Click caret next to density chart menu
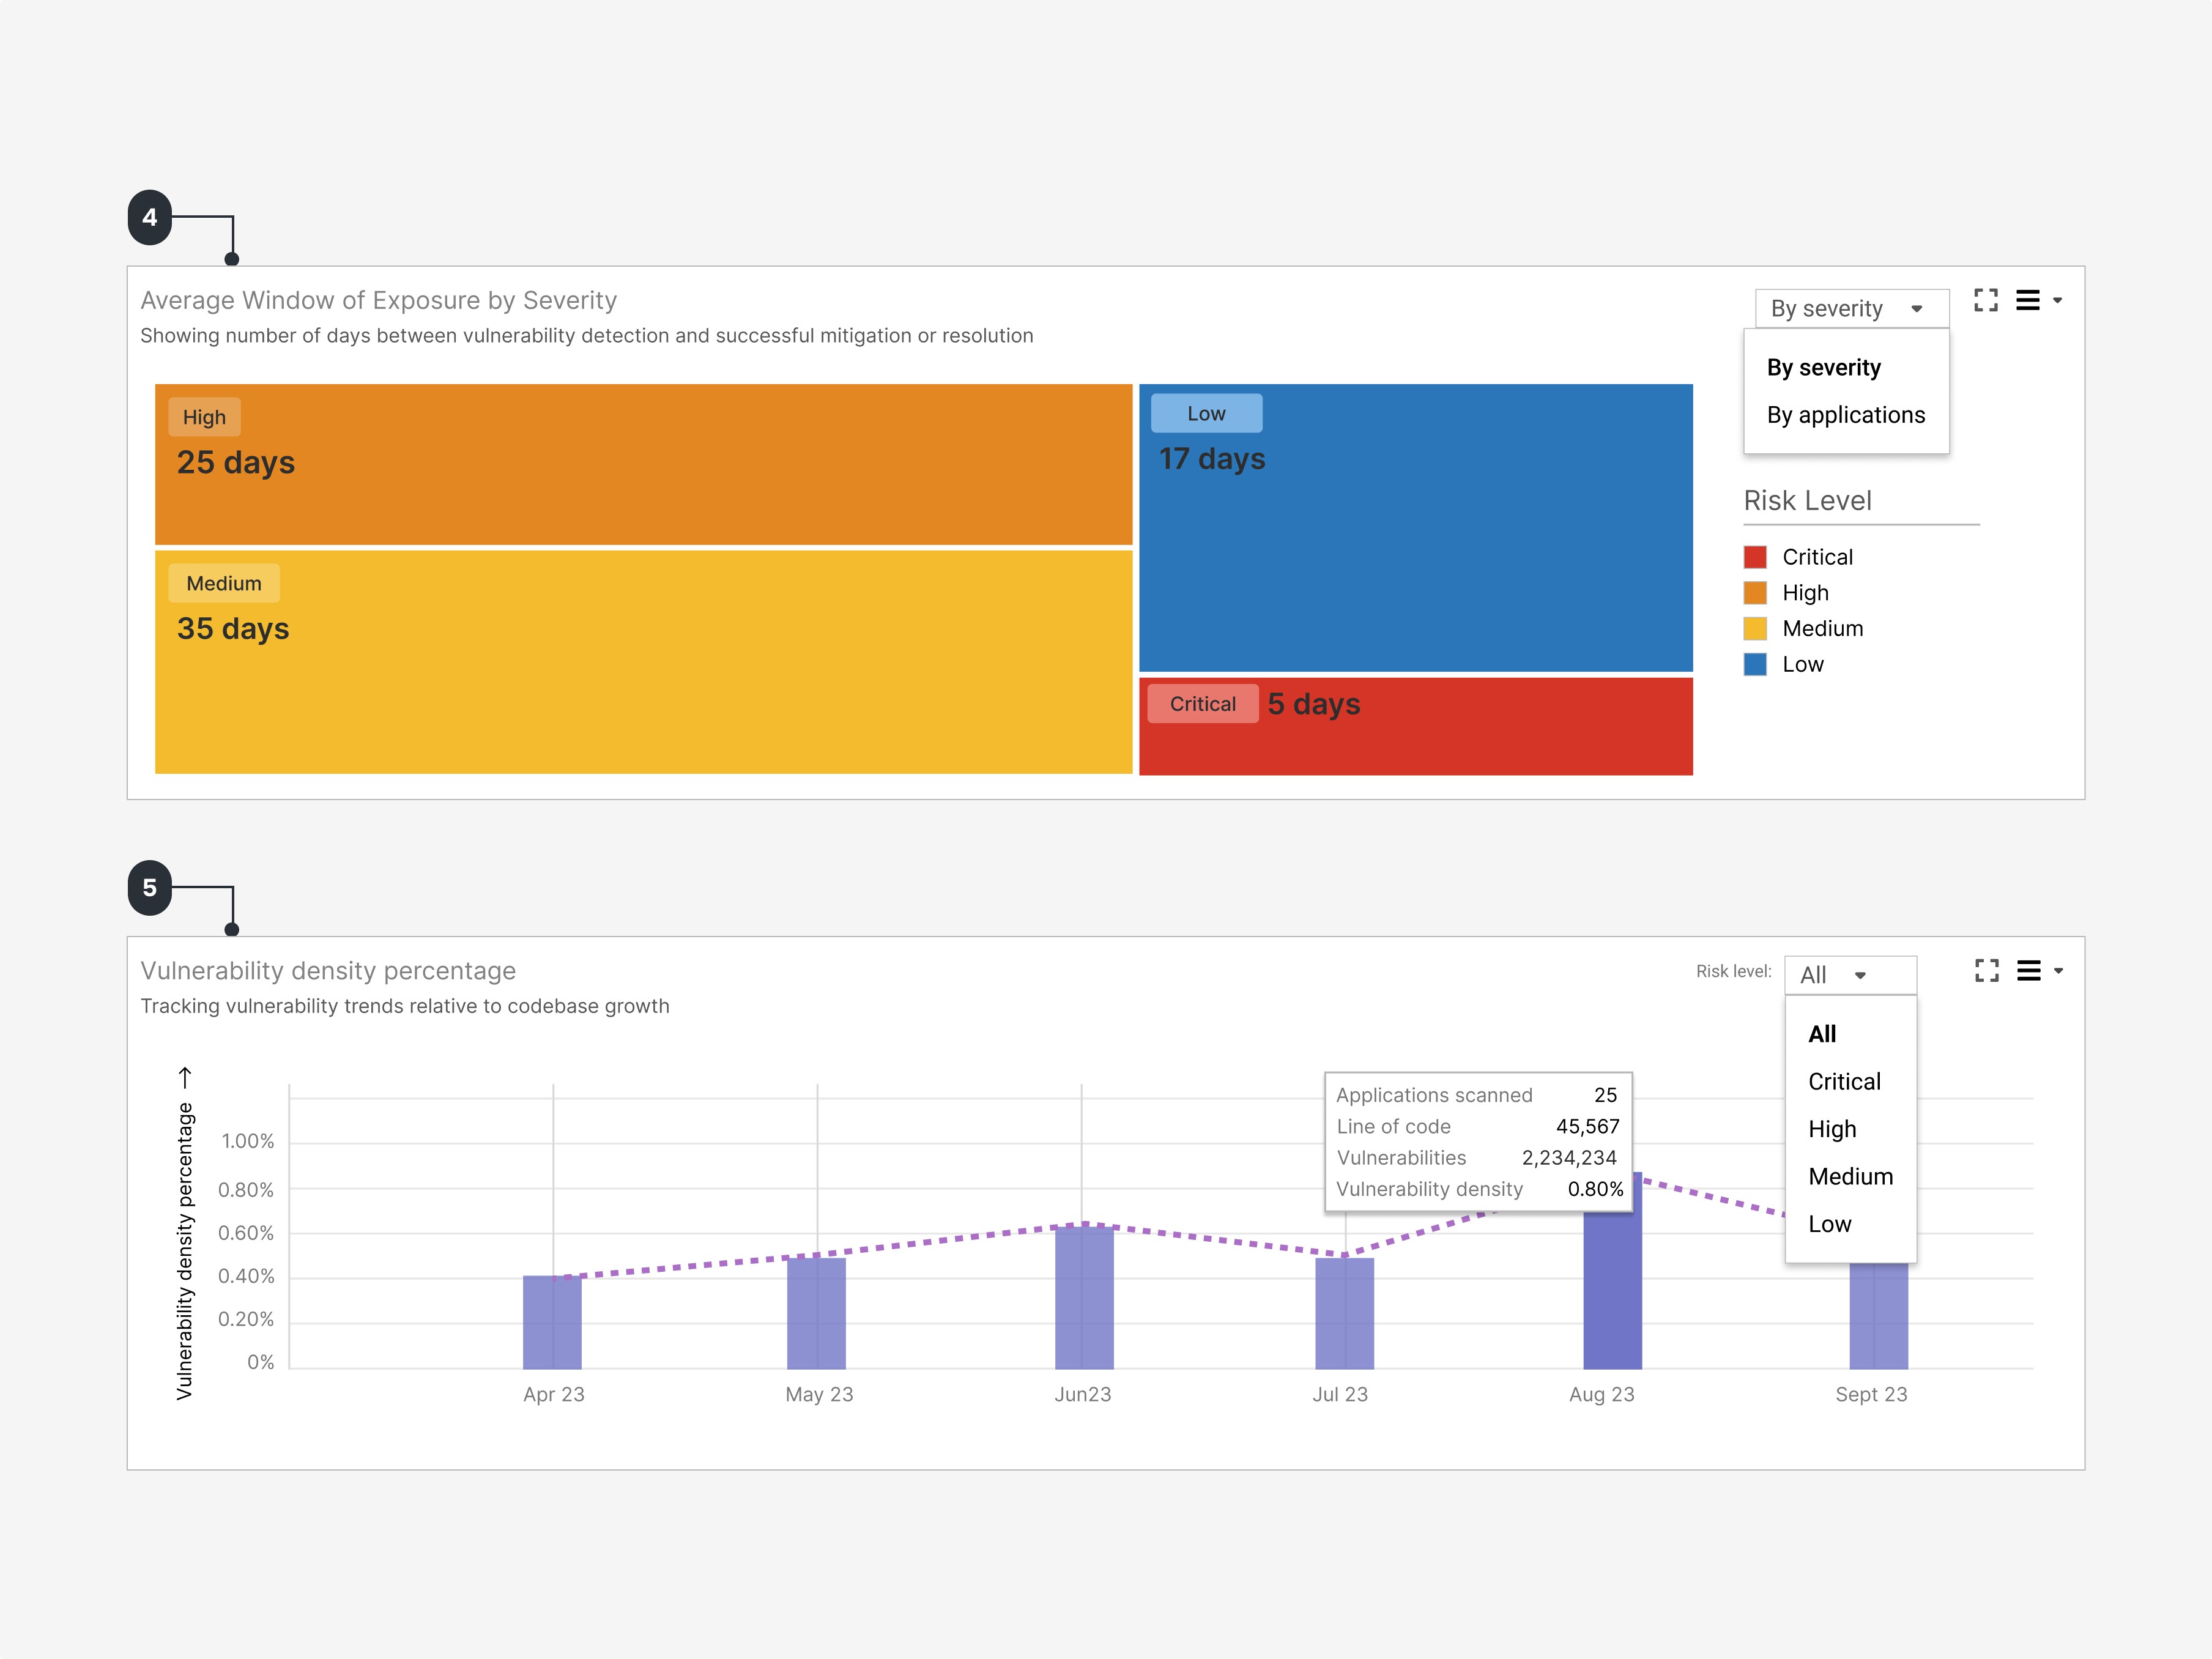Viewport: 2212px width, 1659px height. click(2058, 970)
